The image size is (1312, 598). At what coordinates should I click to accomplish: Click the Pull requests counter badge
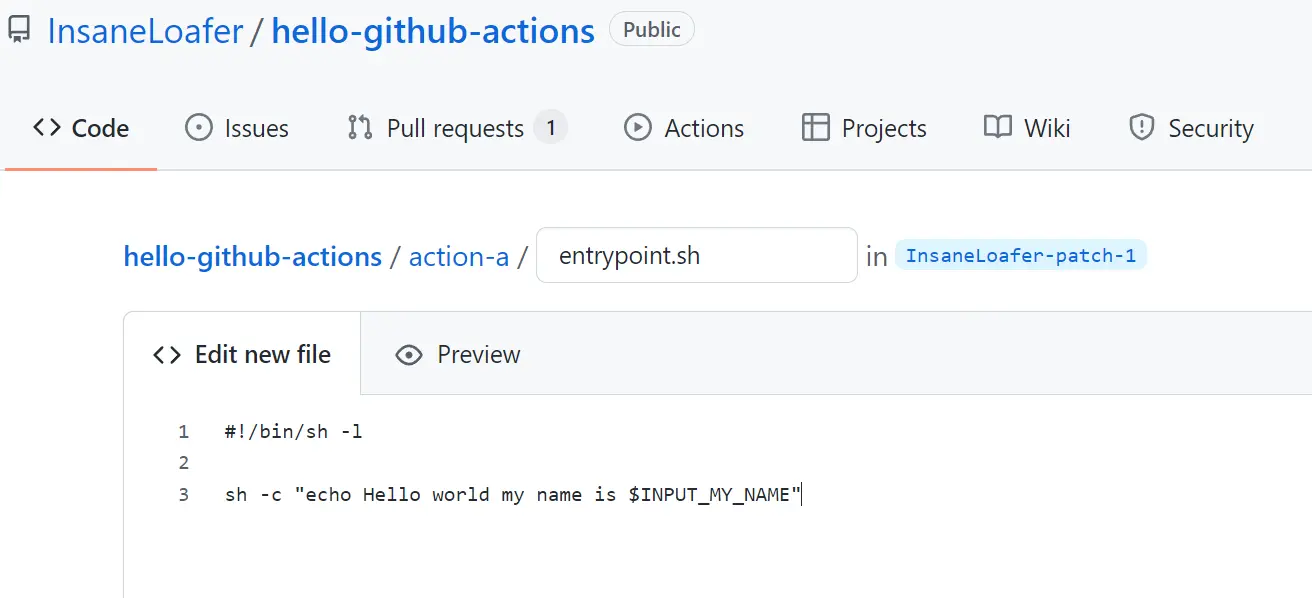550,128
